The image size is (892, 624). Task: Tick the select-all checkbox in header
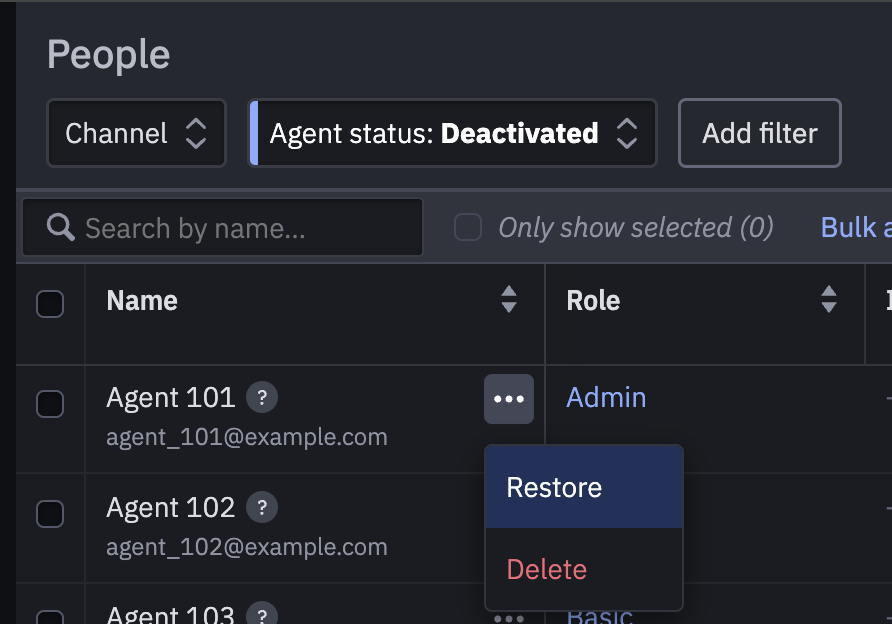(x=50, y=304)
